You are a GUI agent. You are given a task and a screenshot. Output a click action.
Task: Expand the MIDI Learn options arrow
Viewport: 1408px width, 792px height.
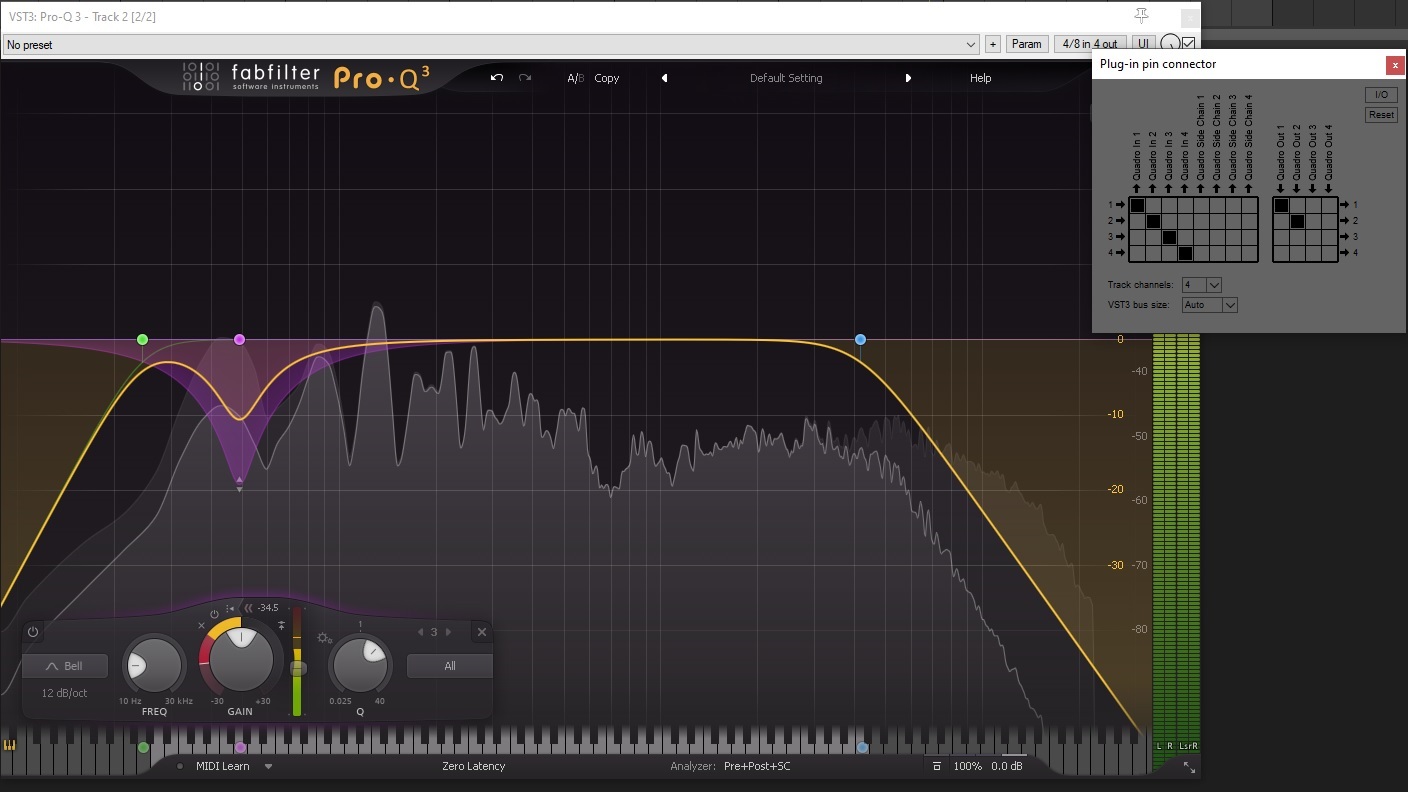click(x=267, y=766)
